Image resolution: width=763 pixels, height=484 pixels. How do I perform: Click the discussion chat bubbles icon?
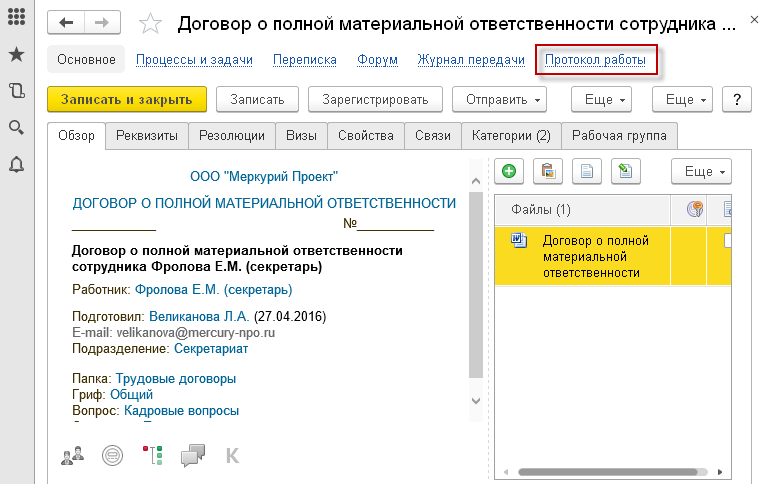[192, 456]
